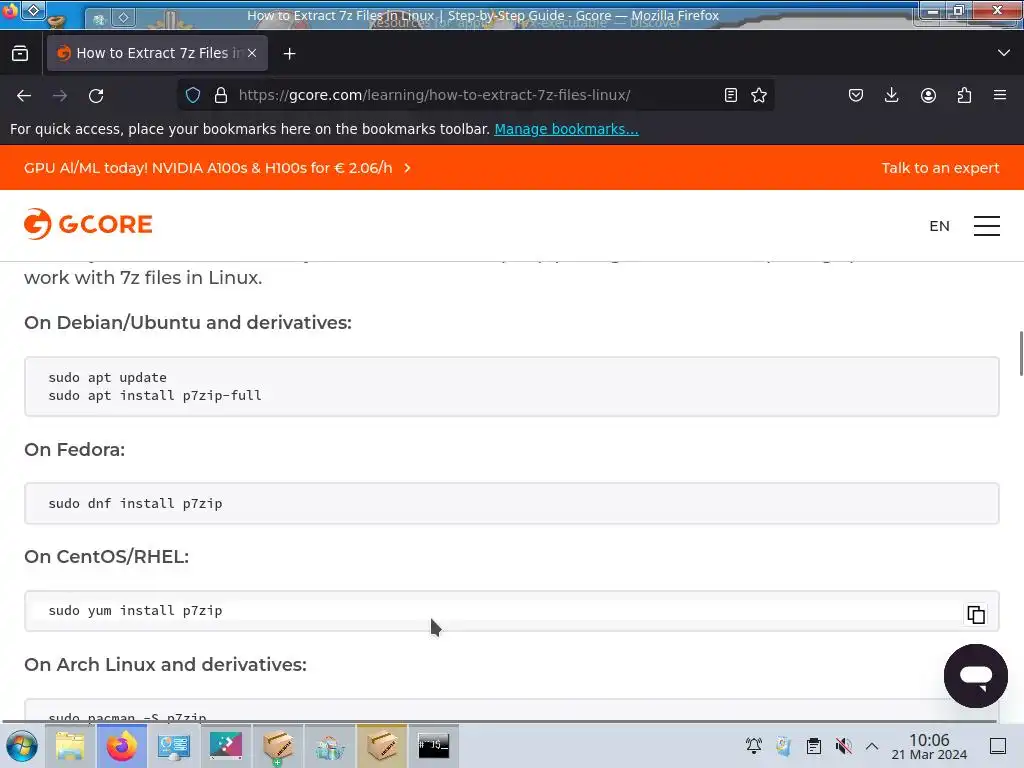1024x768 pixels.
Task: Open the clock showing 10:06
Action: point(929,746)
